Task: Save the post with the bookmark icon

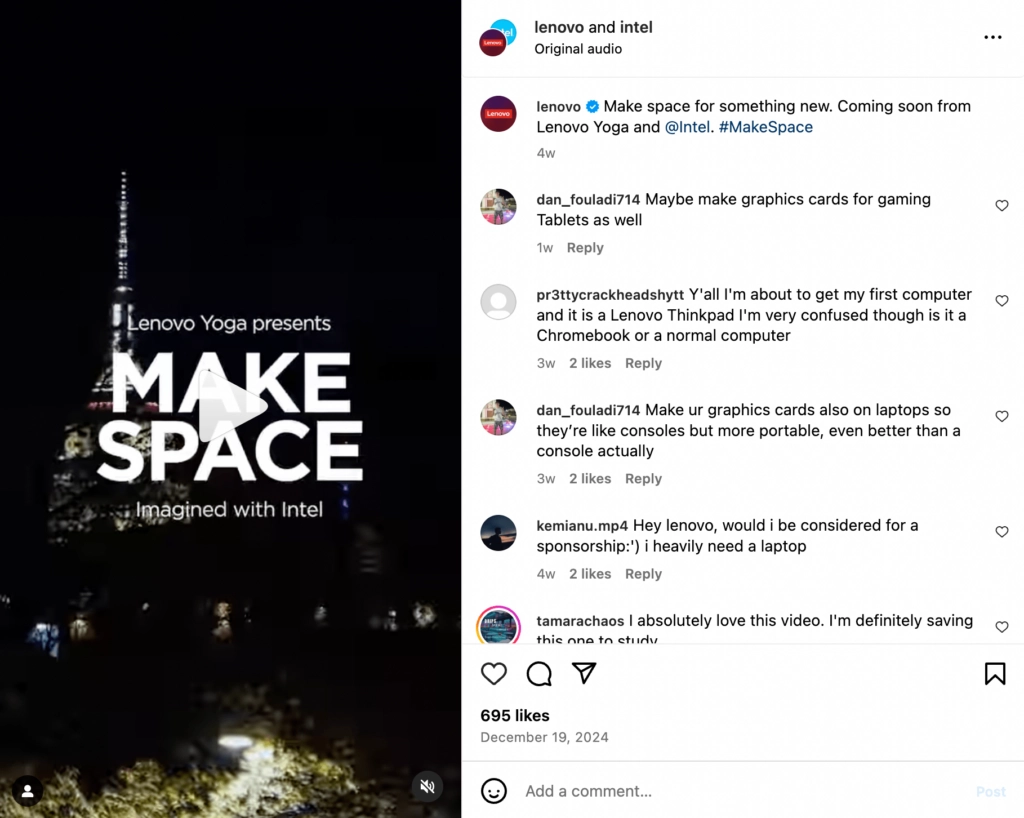Action: tap(995, 674)
